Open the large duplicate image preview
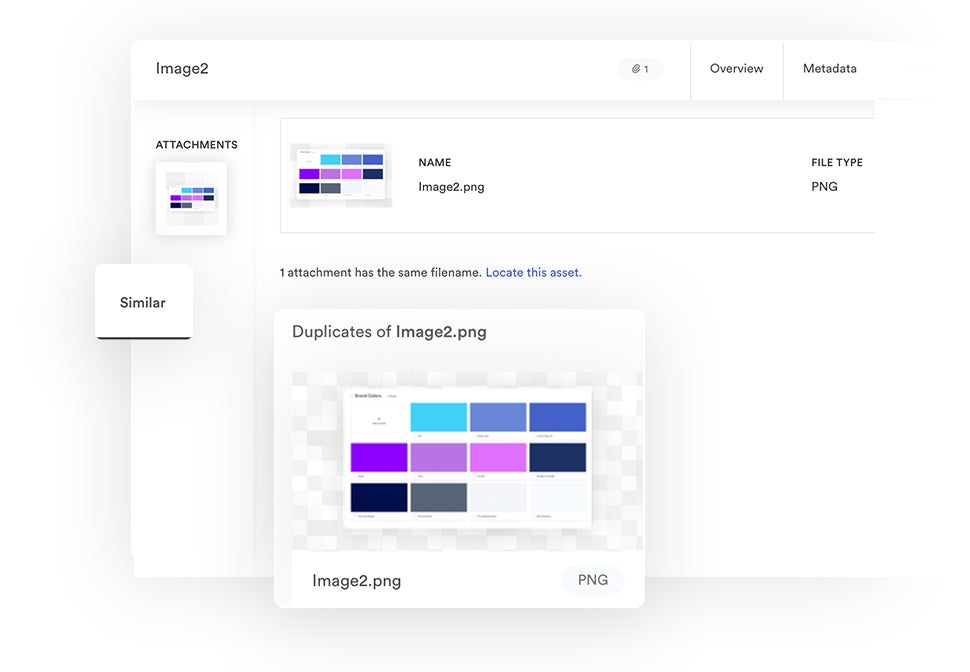970x672 pixels. coord(467,460)
